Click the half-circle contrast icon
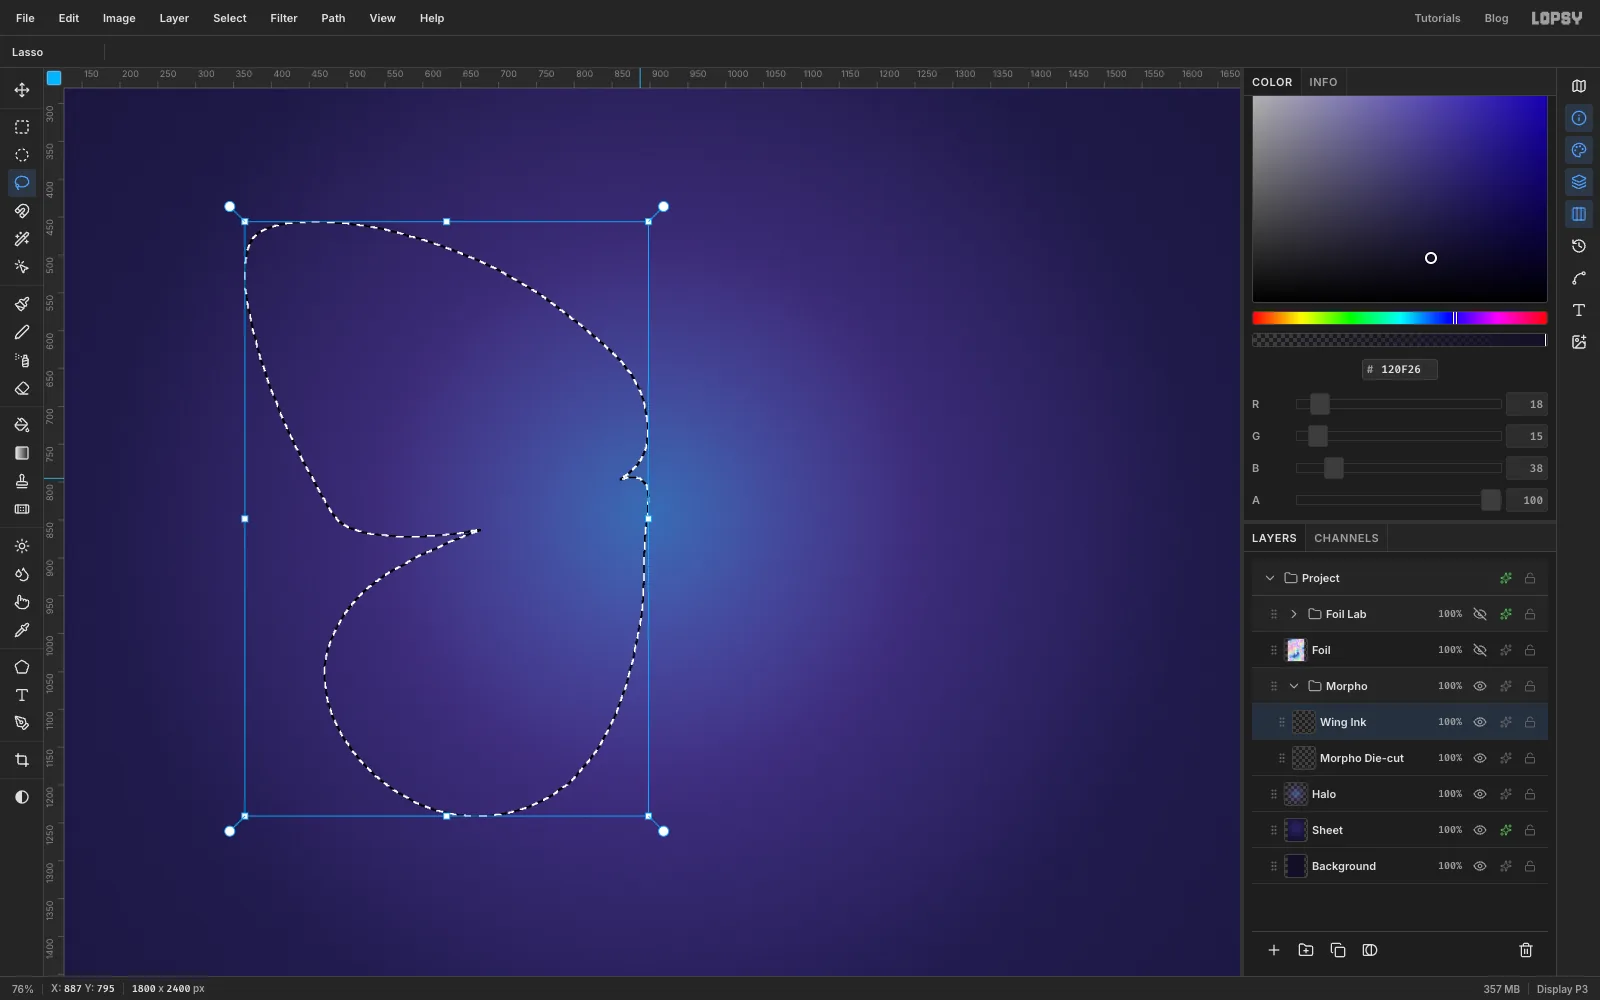The width and height of the screenshot is (1600, 1000). 22,797
